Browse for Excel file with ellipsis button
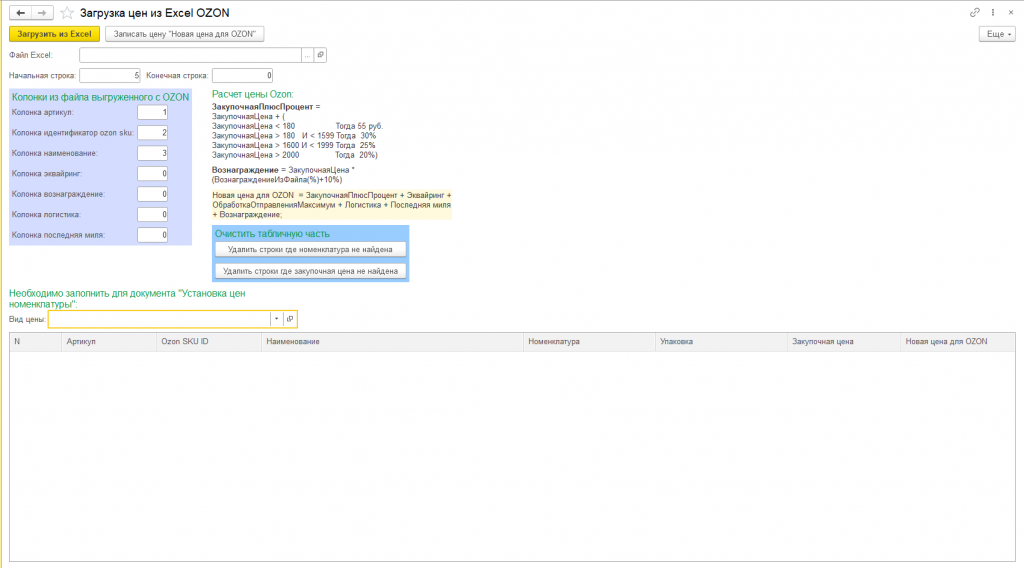1024x568 pixels. [x=307, y=55]
